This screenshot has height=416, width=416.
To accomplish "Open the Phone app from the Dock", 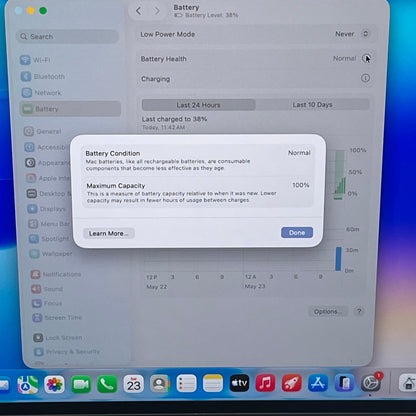I will point(107,384).
